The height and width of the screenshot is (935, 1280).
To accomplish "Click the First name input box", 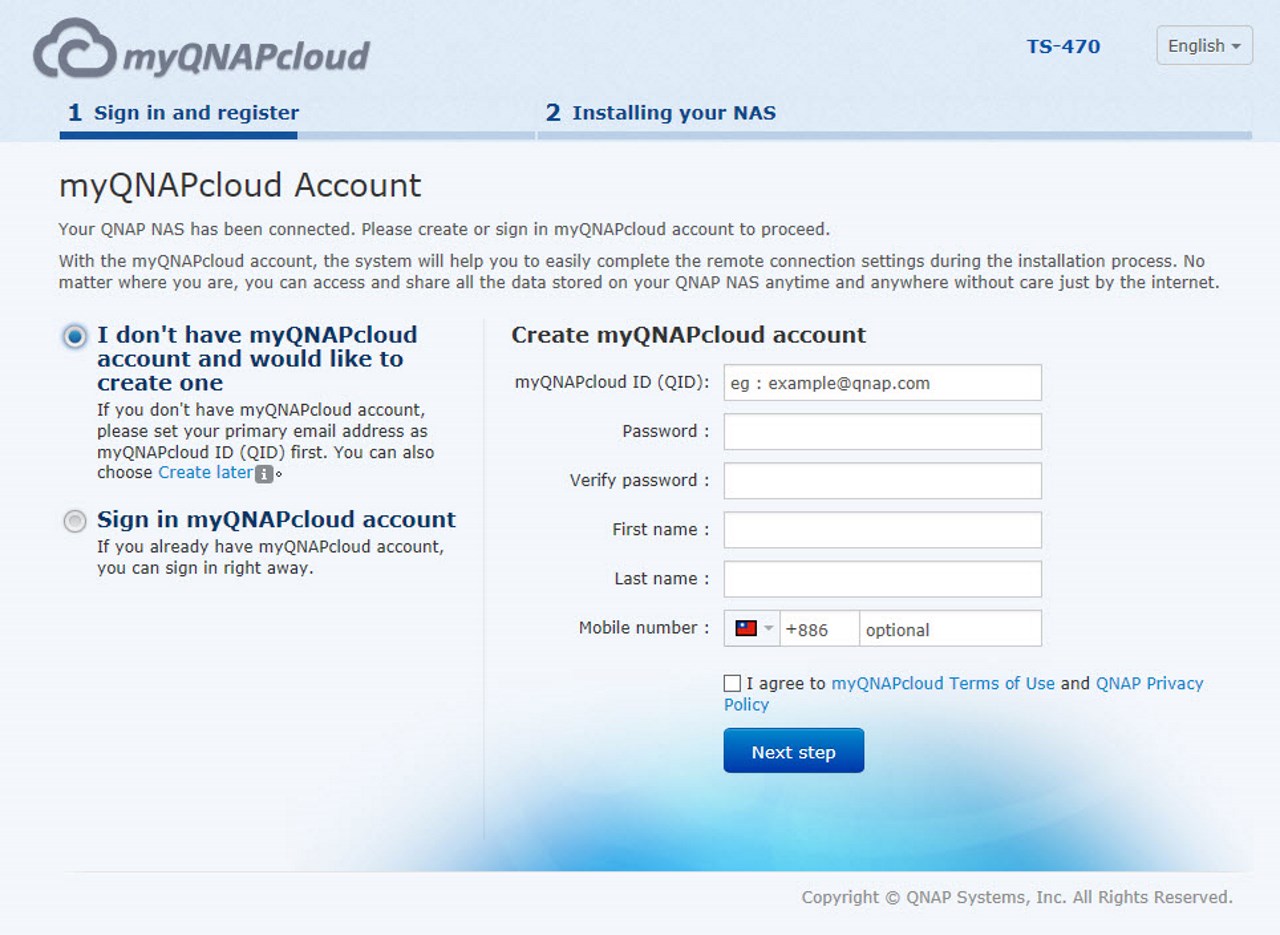I will pos(883,529).
